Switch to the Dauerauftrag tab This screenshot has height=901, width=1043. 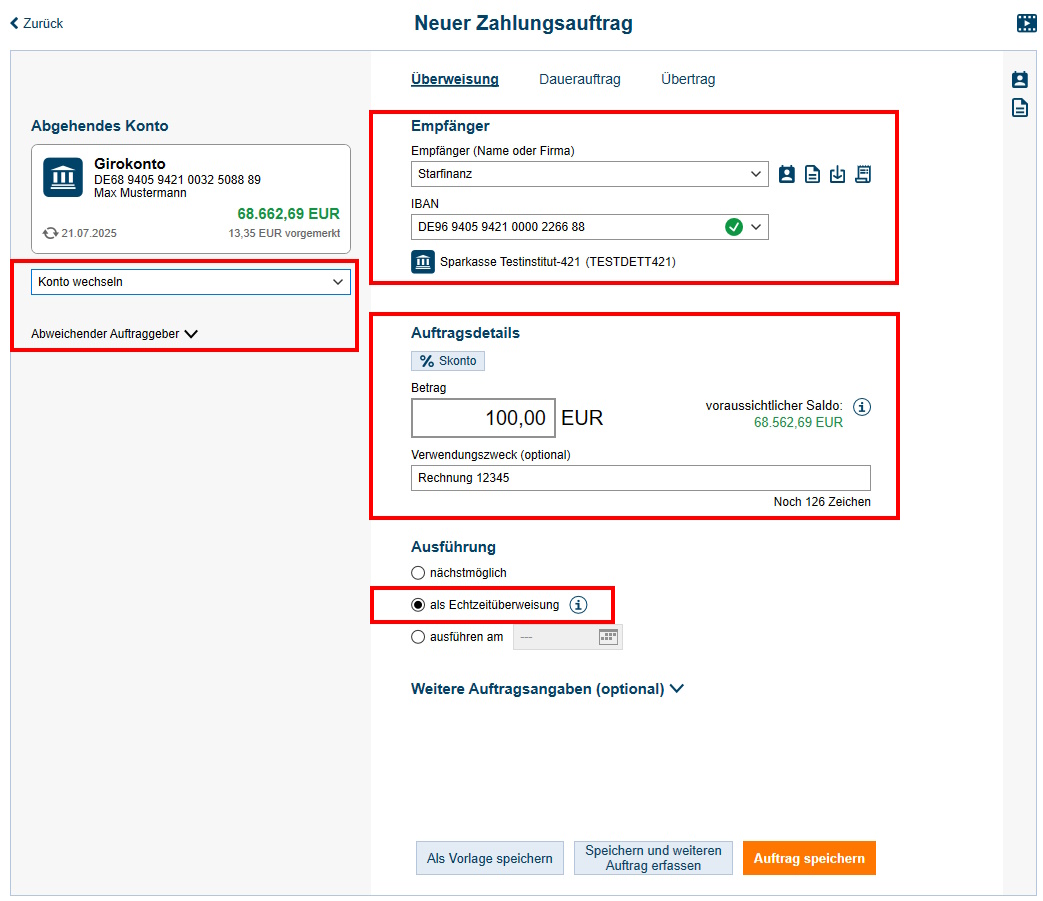point(580,79)
